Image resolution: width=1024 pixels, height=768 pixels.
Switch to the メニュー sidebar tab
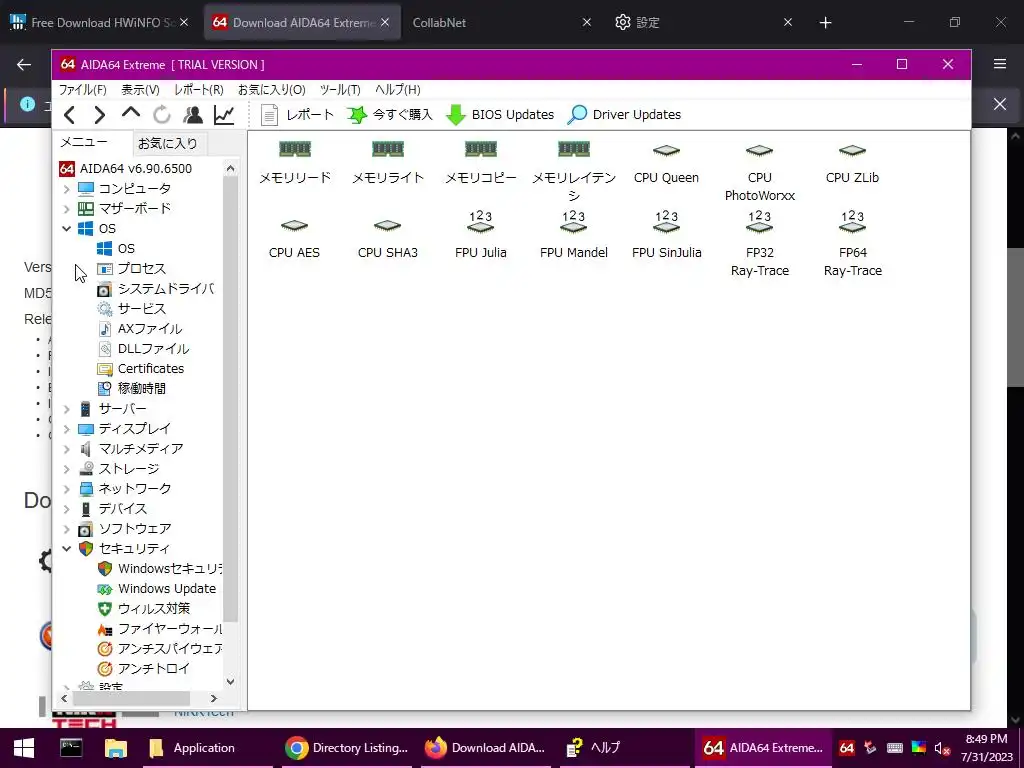pyautogui.click(x=84, y=142)
